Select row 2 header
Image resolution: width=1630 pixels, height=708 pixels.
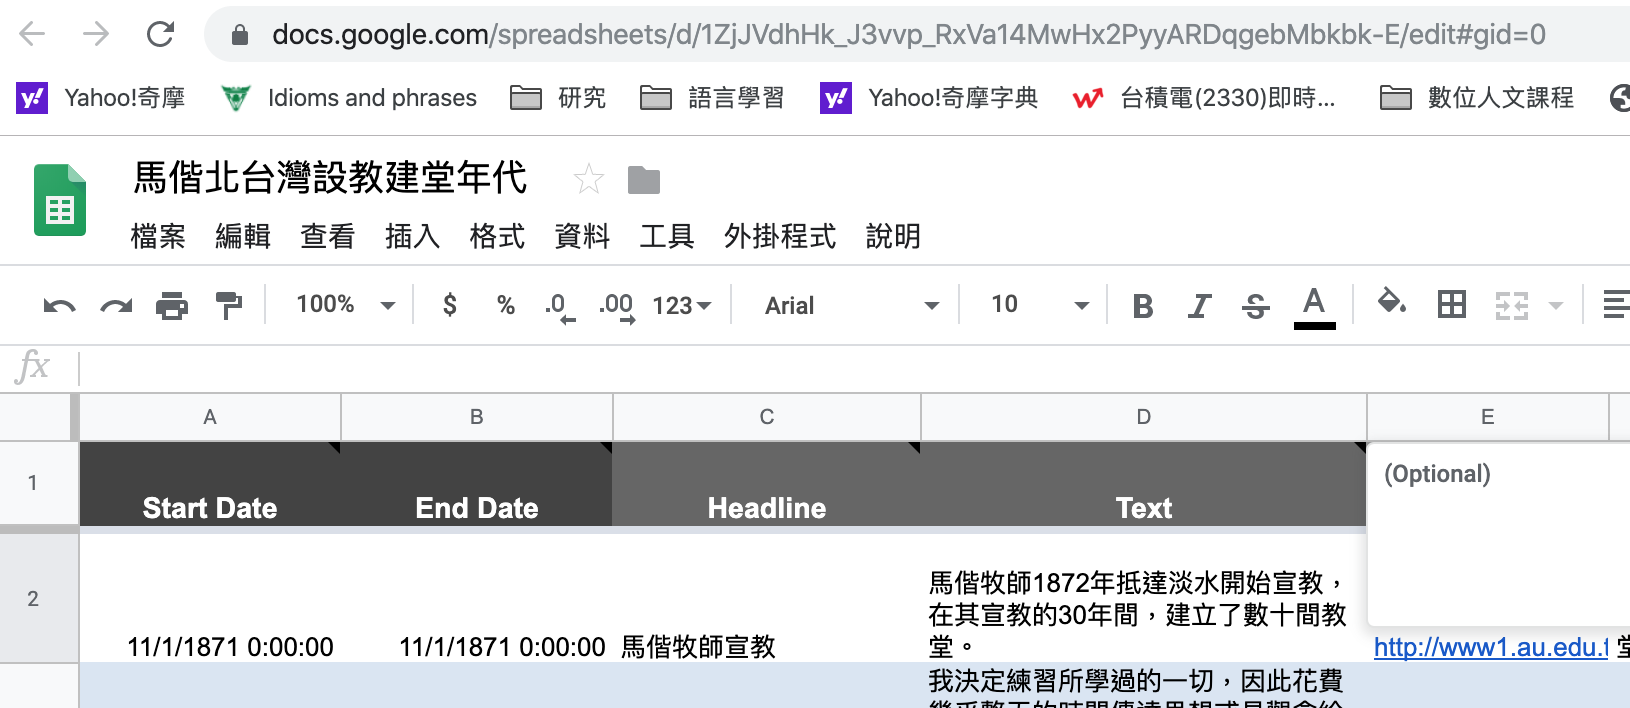point(33,599)
